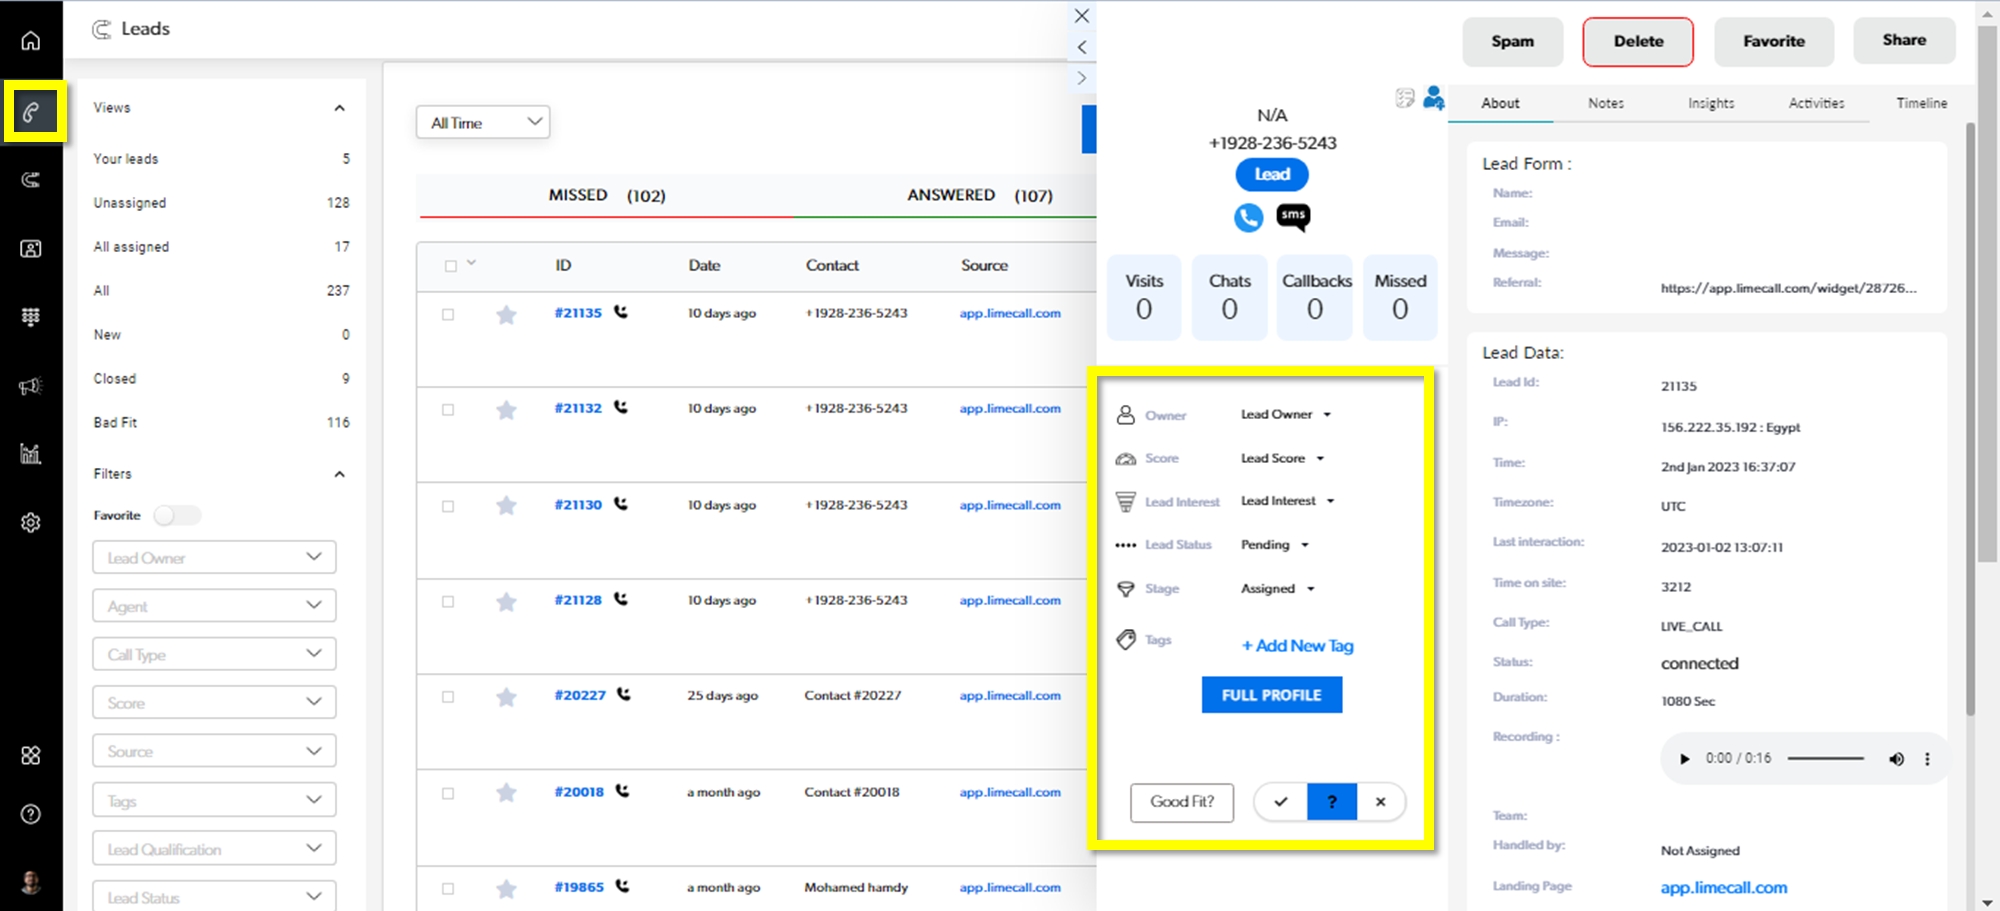Image resolution: width=2000 pixels, height=911 pixels.
Task: Open the Timeline tab
Action: point(1921,103)
